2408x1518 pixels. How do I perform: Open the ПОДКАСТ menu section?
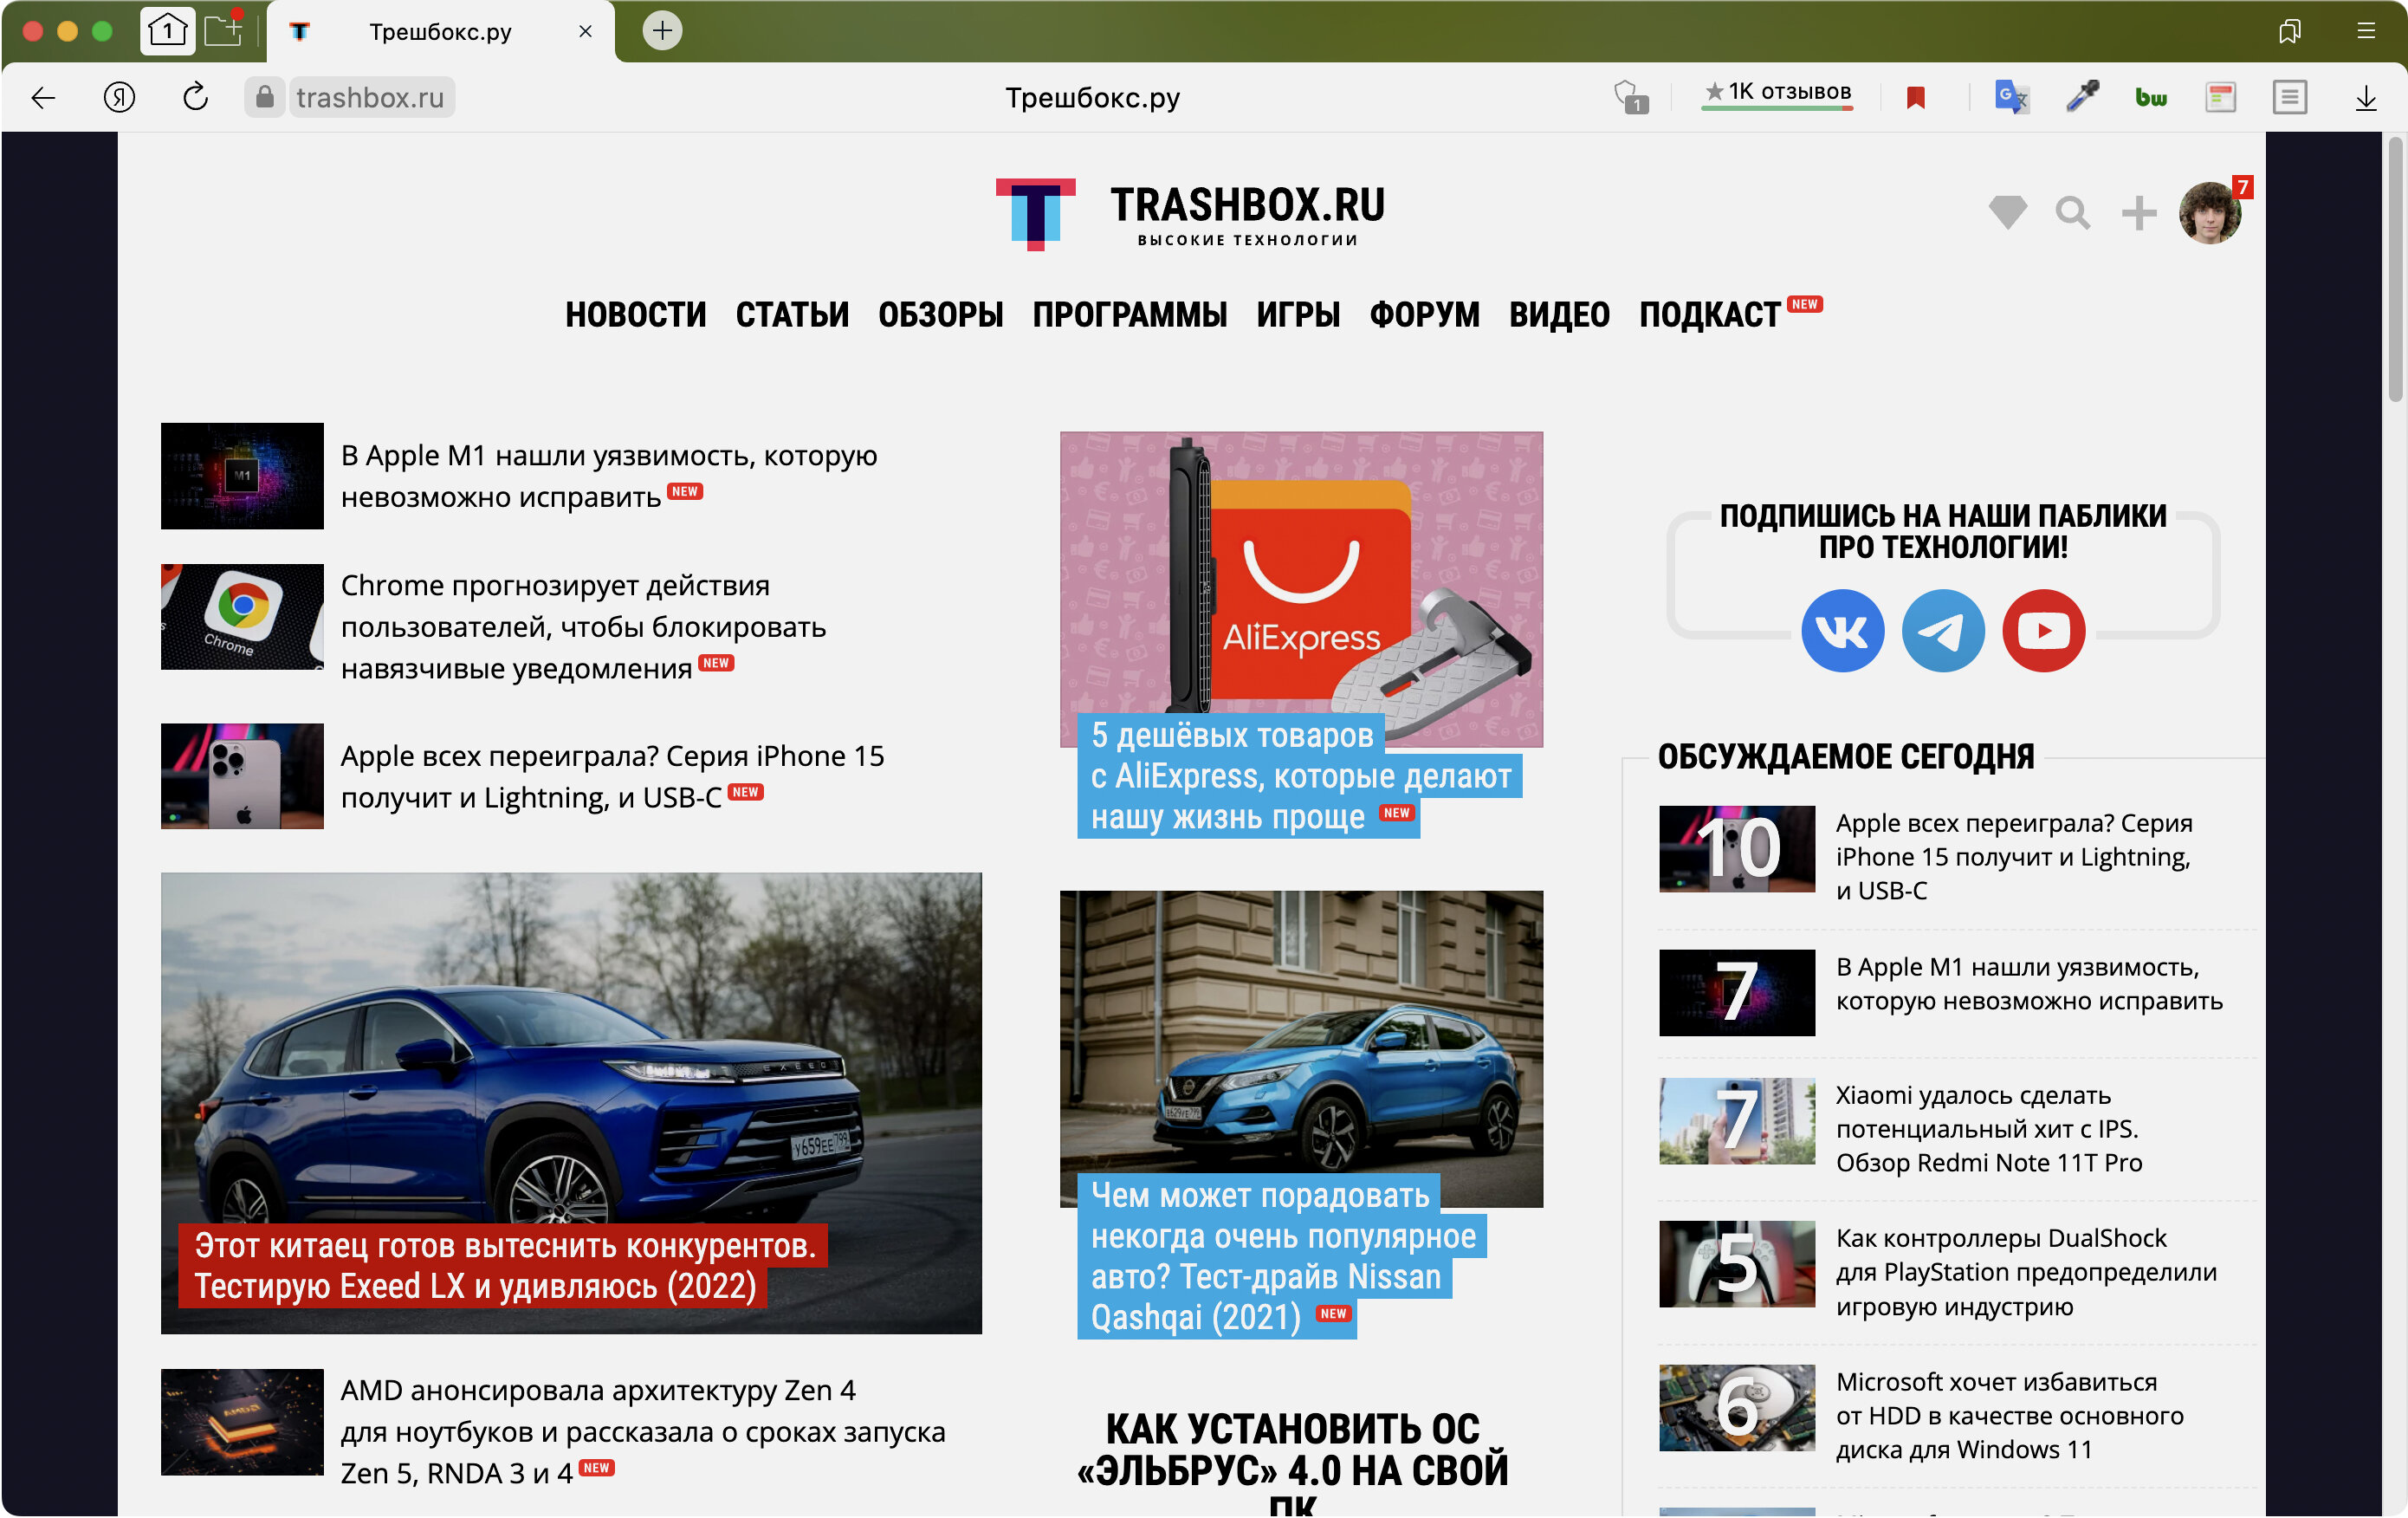(1709, 315)
